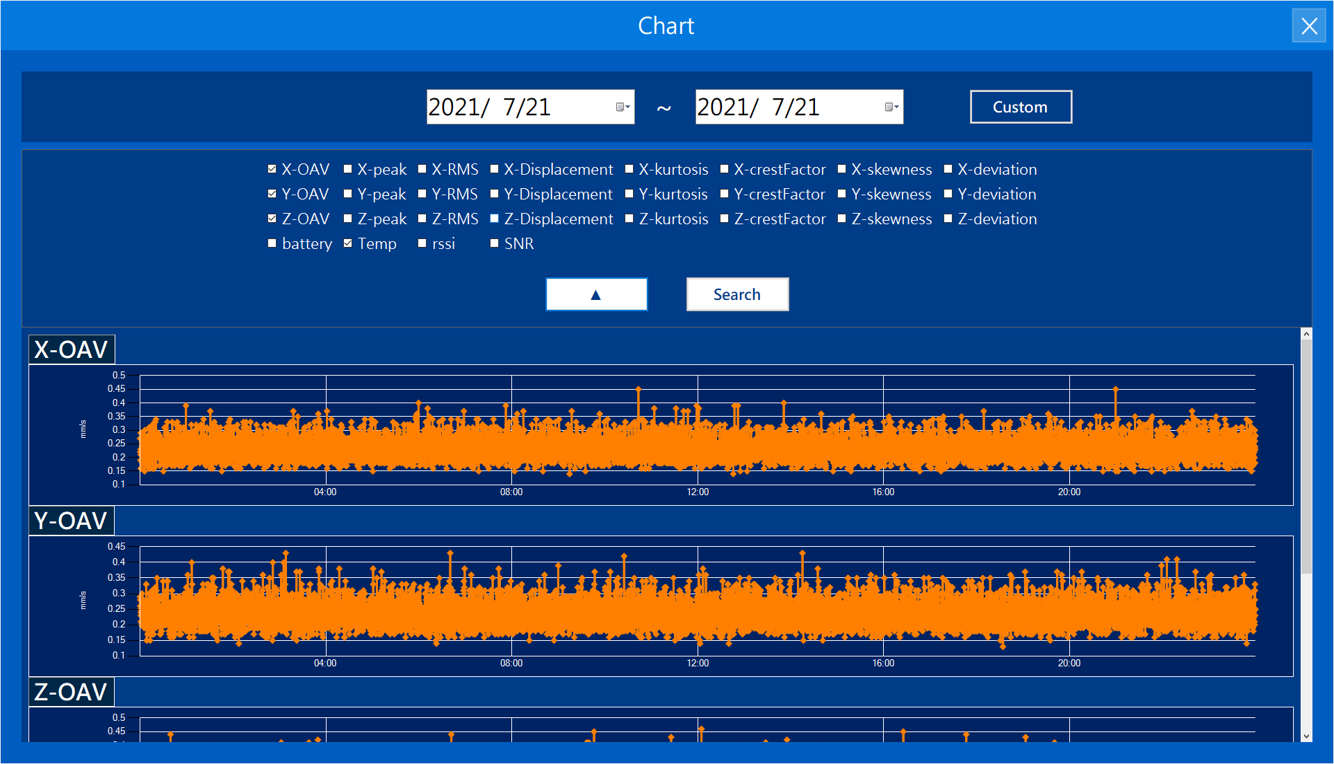Viewport: 1334px width, 764px height.
Task: Turn on the Z-crestFactor checkbox
Action: coord(724,219)
